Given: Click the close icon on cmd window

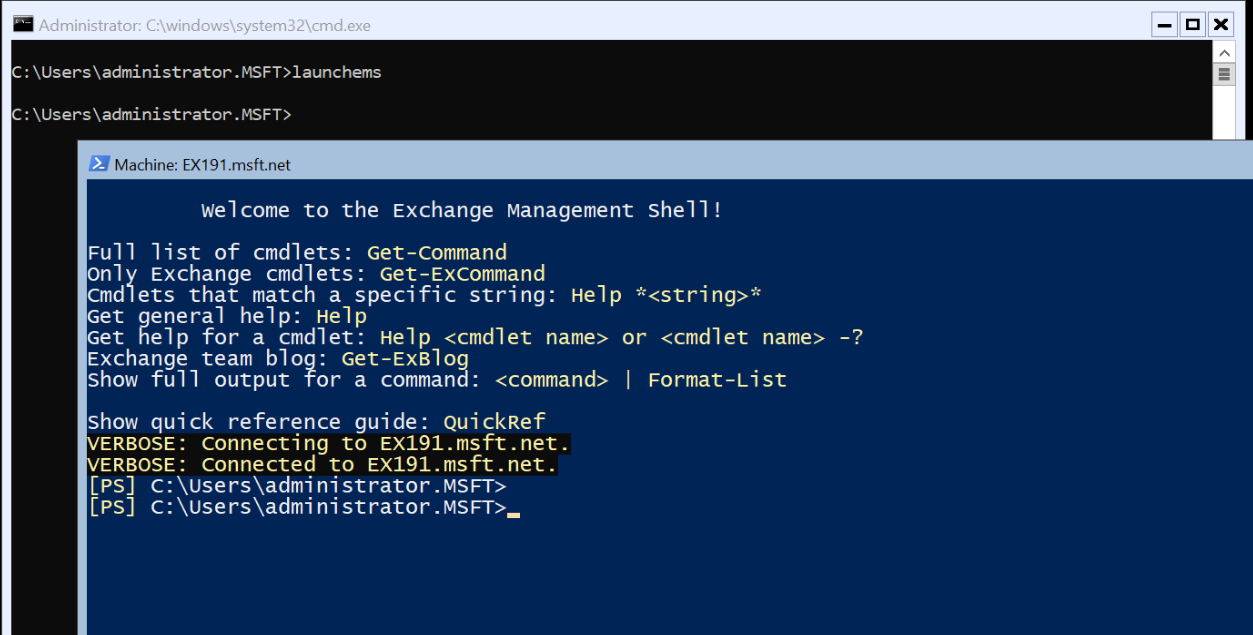Looking at the screenshot, I should 1220,24.
